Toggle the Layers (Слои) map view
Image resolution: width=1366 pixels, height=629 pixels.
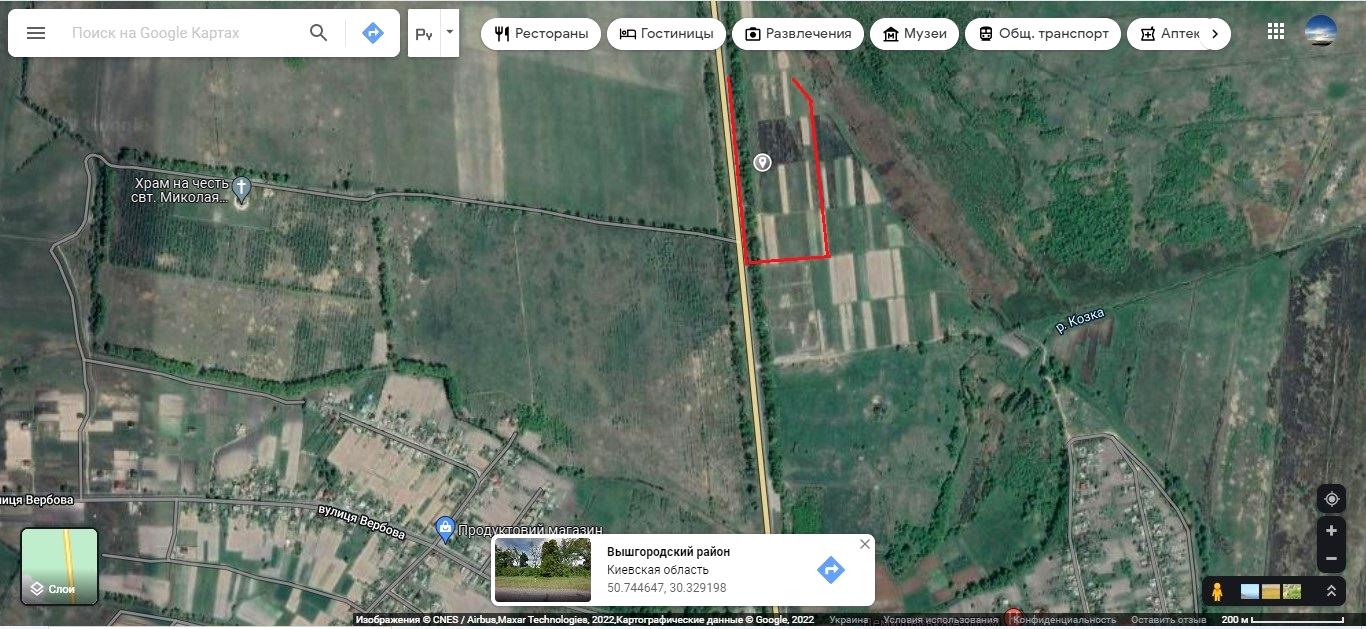[x=60, y=566]
